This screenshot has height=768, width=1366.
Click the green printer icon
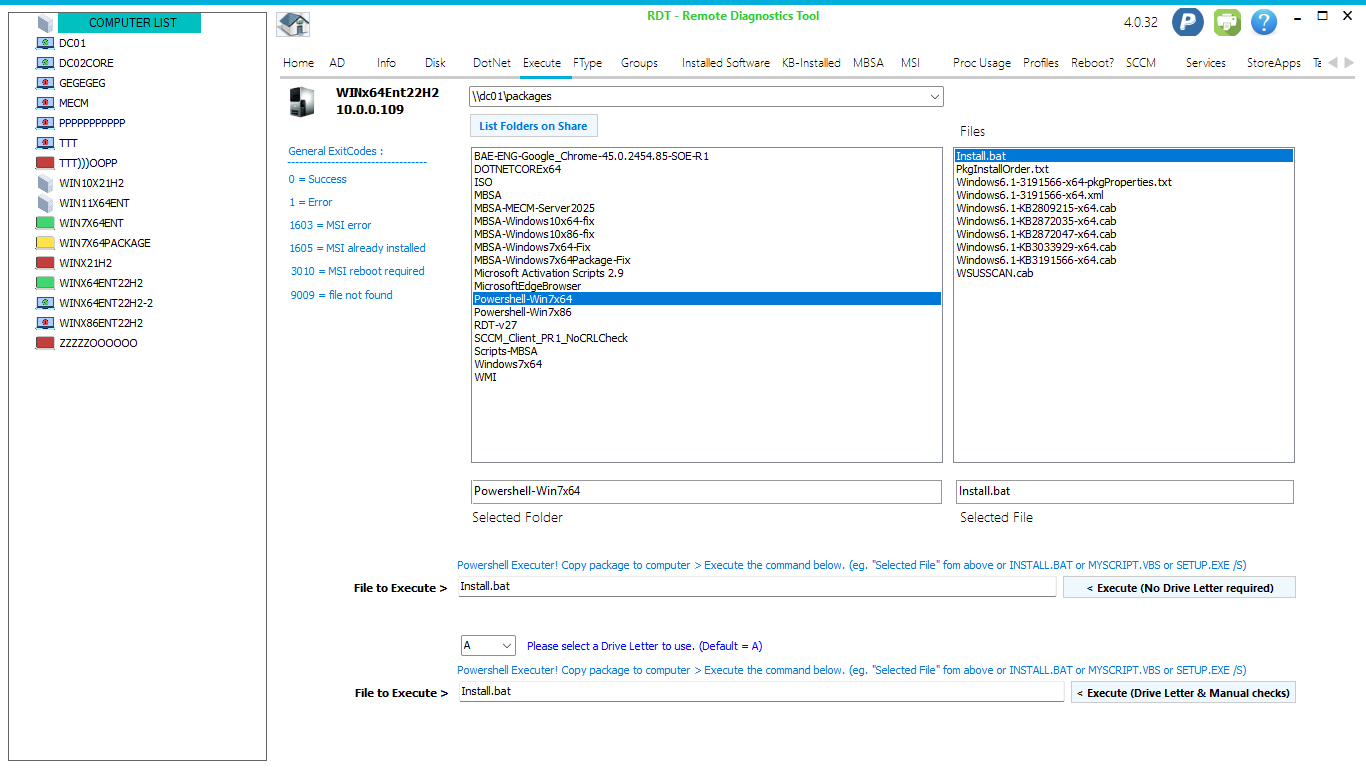pos(1227,22)
